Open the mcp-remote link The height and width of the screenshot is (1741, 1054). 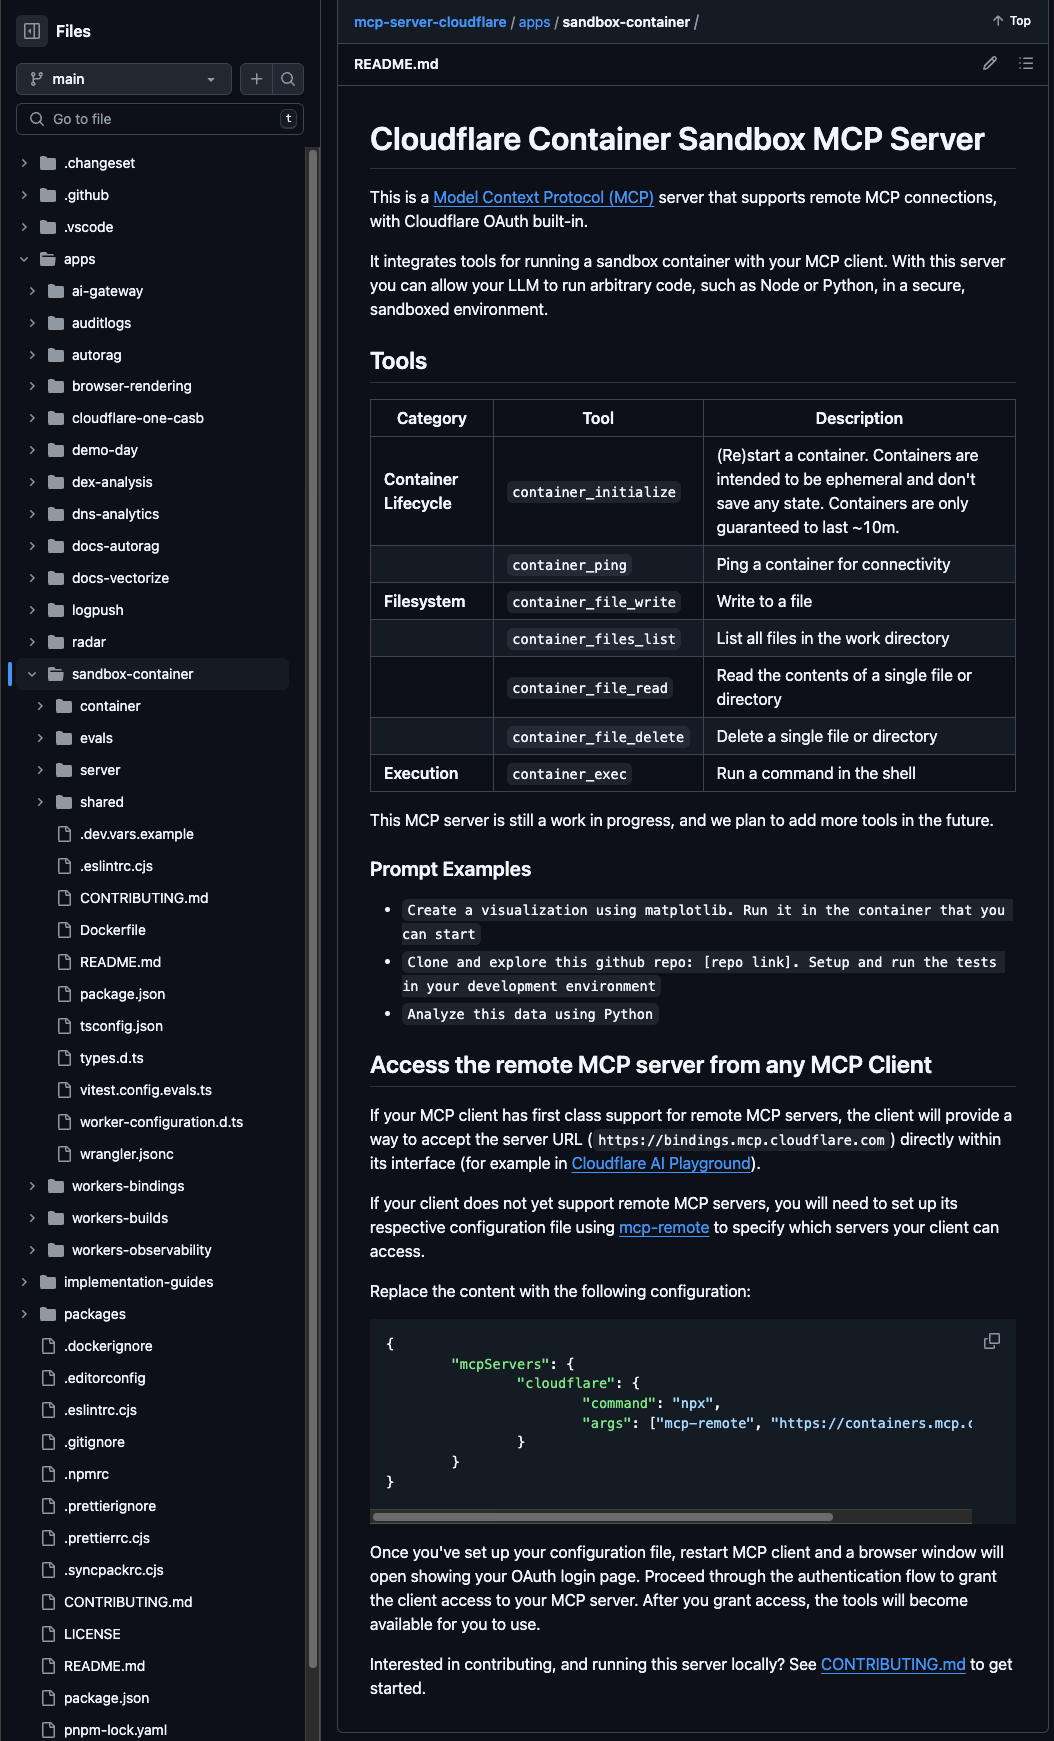[x=664, y=1228]
